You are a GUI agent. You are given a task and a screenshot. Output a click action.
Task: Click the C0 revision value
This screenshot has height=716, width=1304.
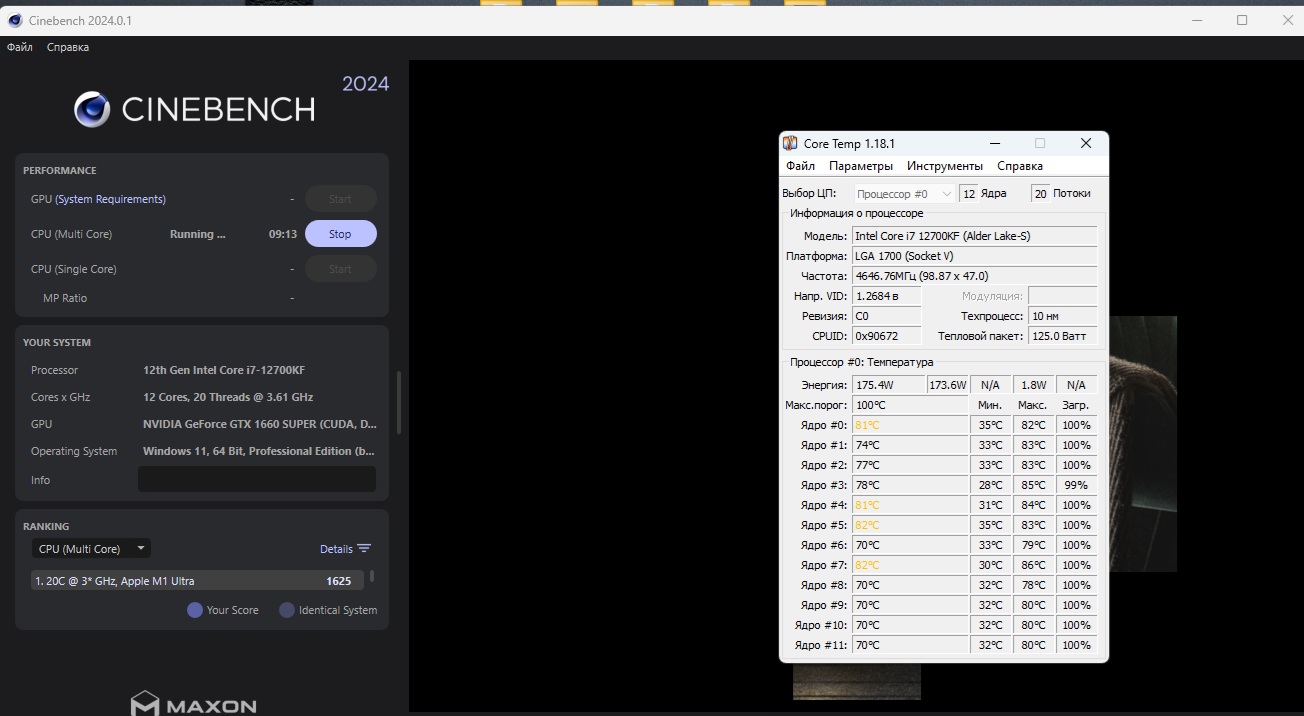pos(886,316)
